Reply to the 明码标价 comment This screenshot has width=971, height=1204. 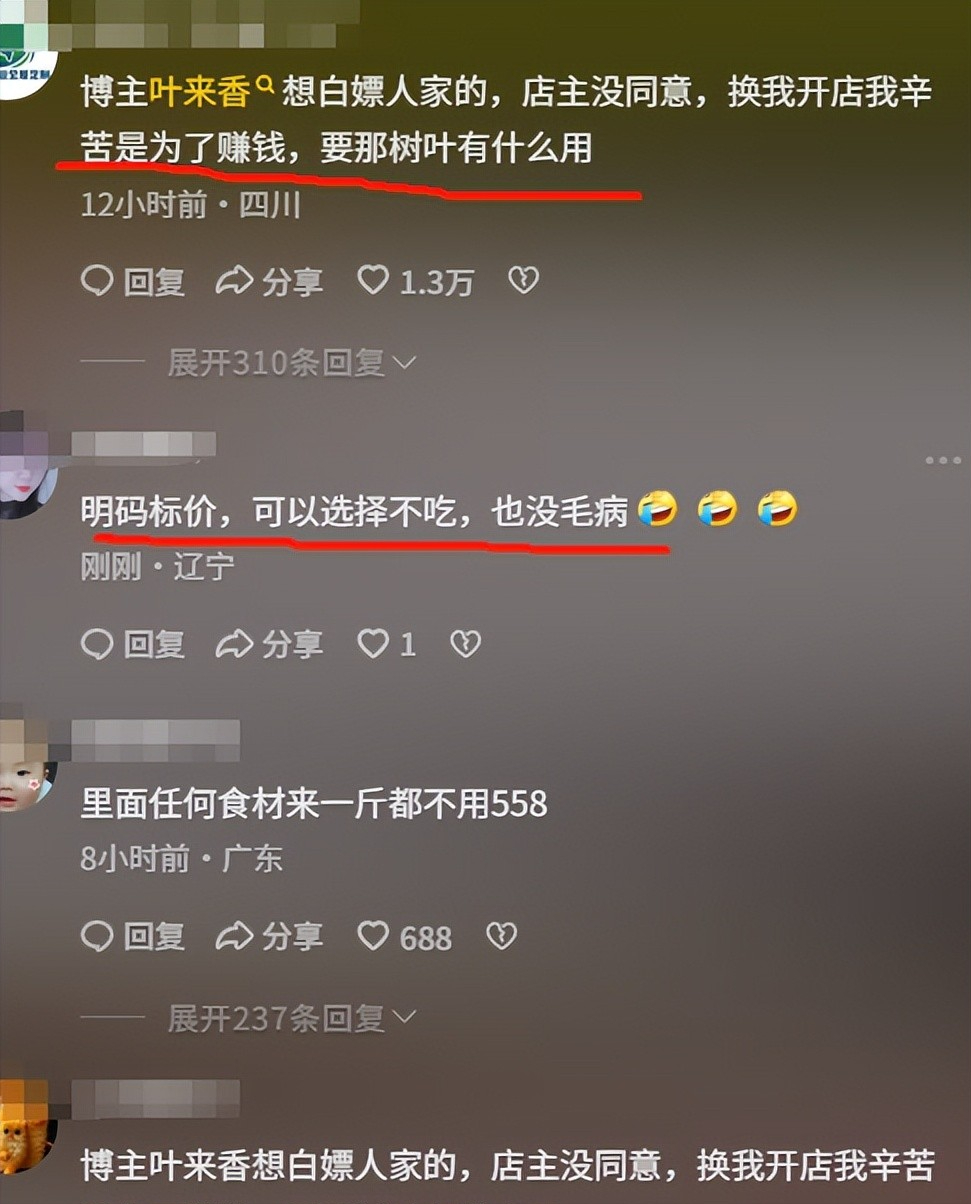point(133,644)
